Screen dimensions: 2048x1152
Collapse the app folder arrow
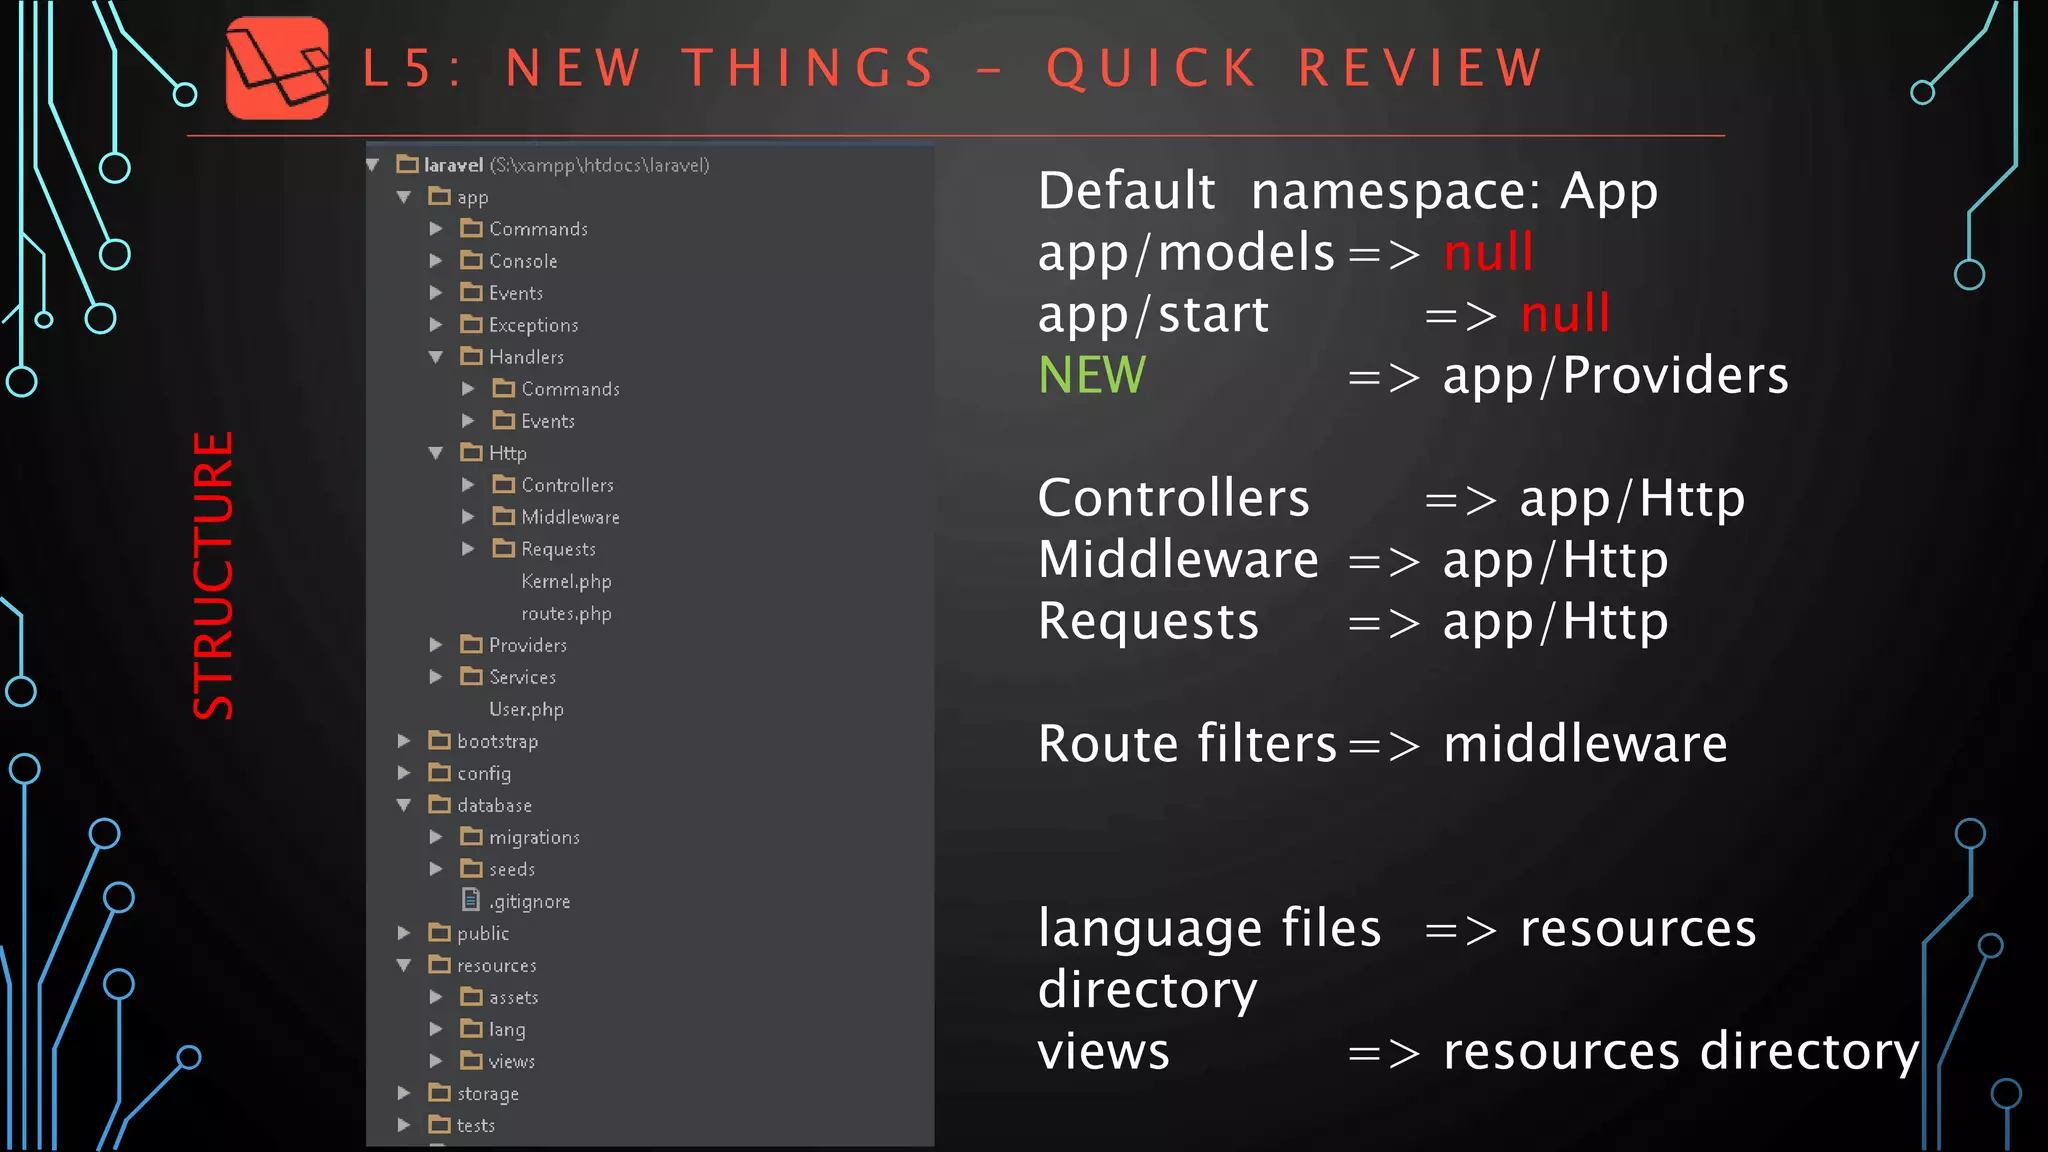(x=404, y=197)
